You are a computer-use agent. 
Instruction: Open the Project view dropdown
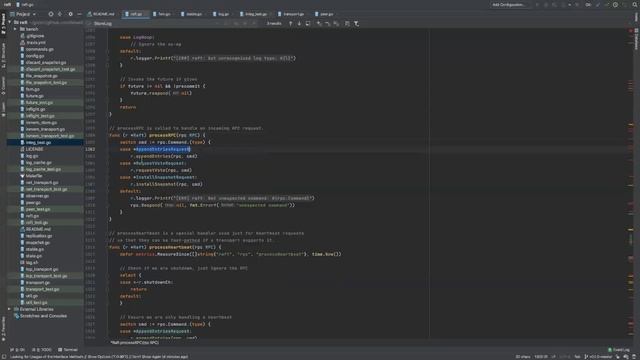pos(23,14)
